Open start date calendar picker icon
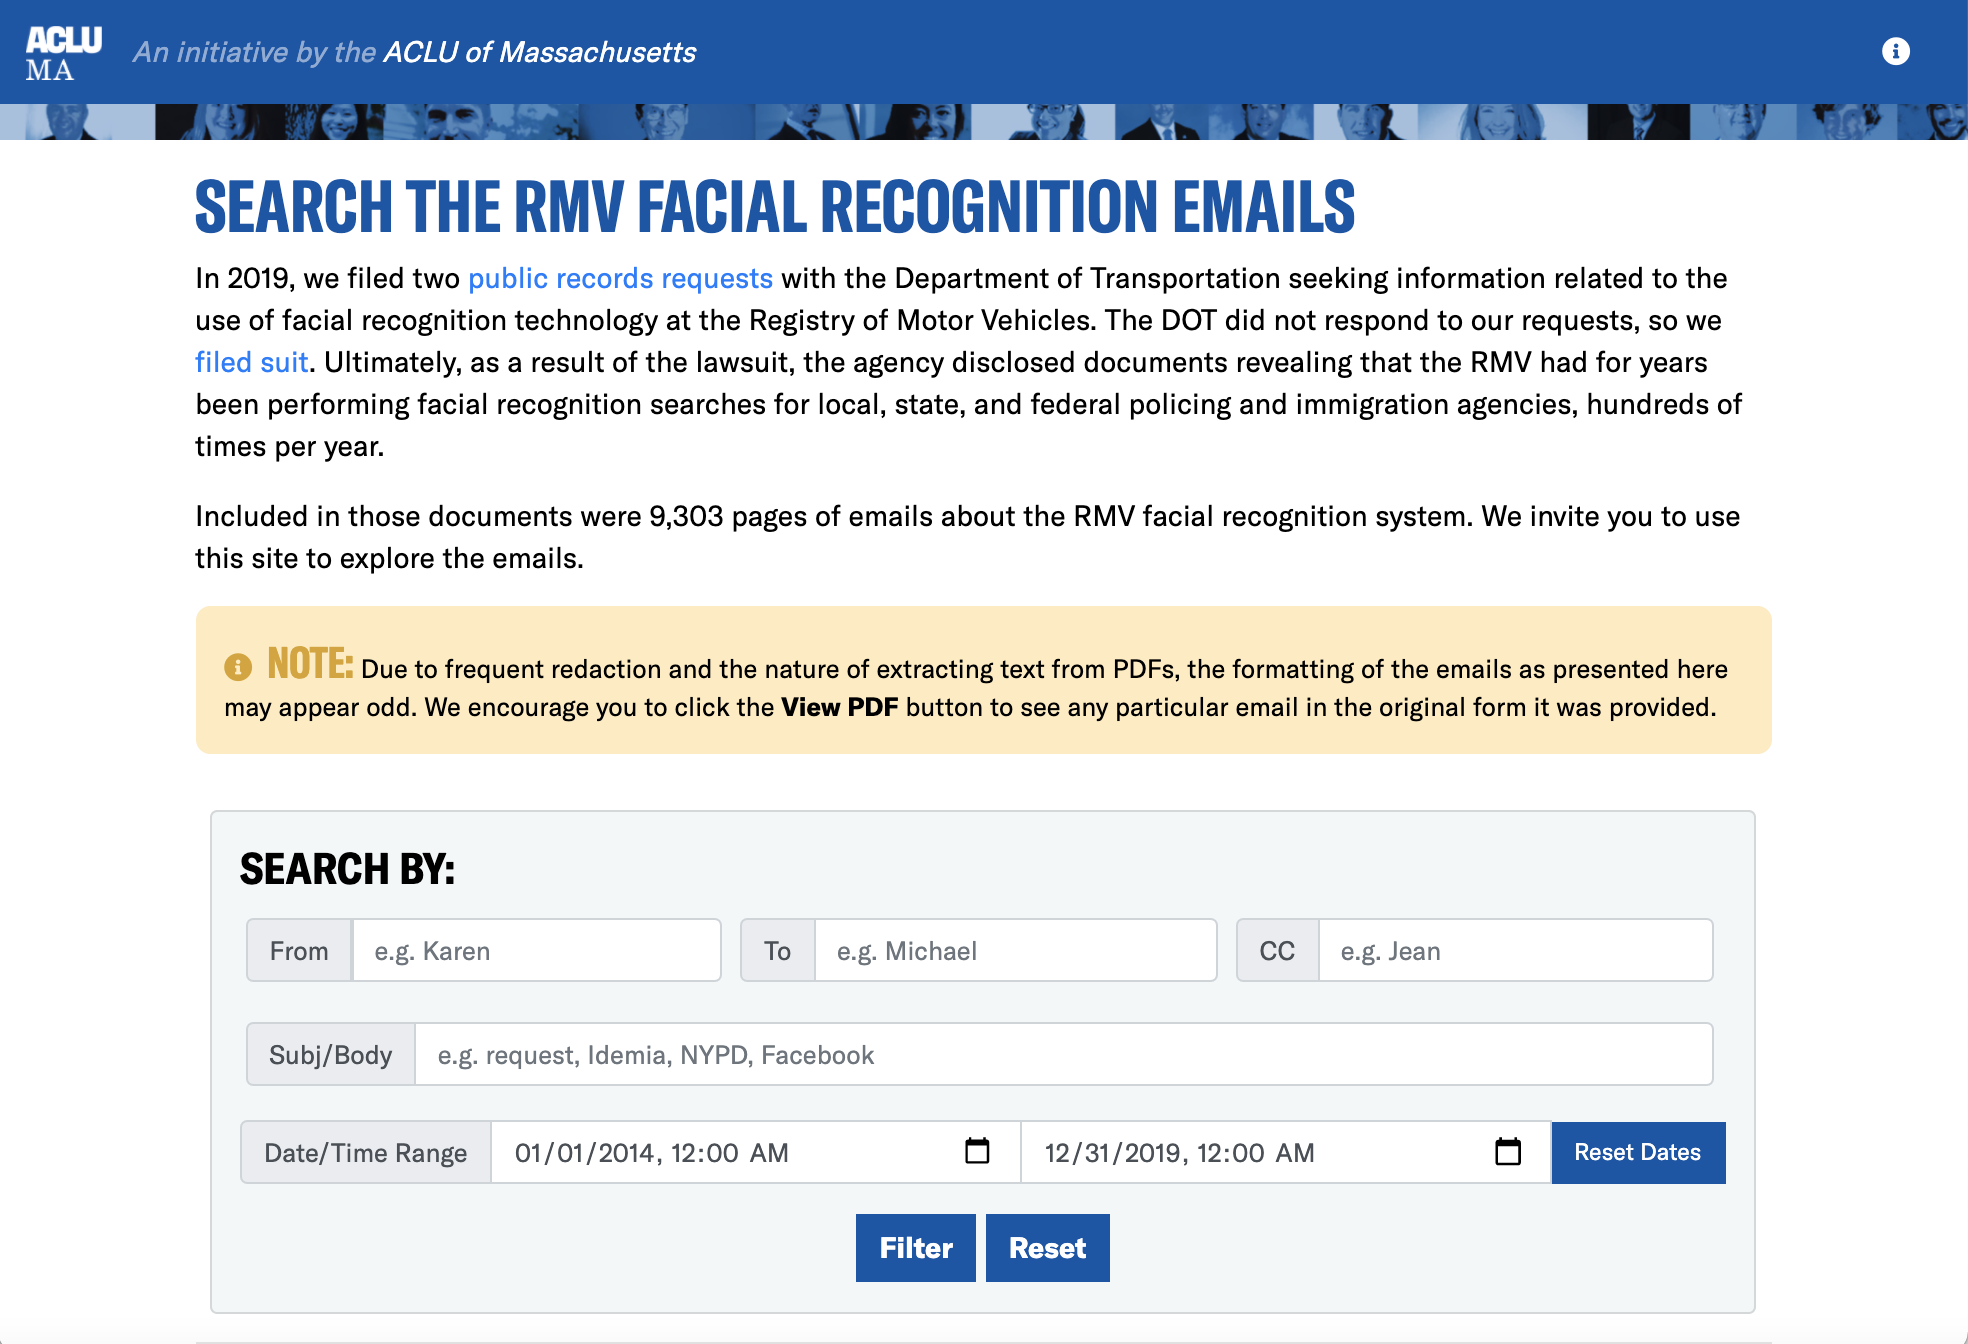The width and height of the screenshot is (1968, 1344). tap(977, 1151)
